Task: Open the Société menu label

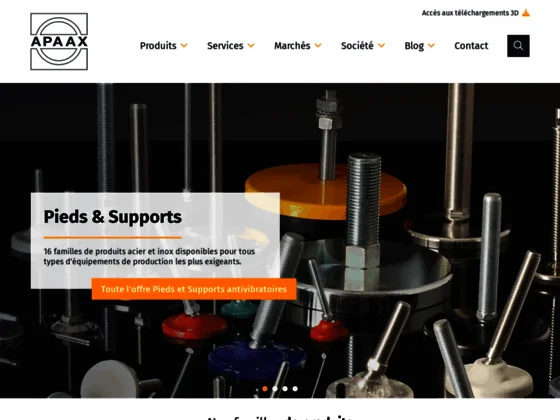Action: coord(357,46)
